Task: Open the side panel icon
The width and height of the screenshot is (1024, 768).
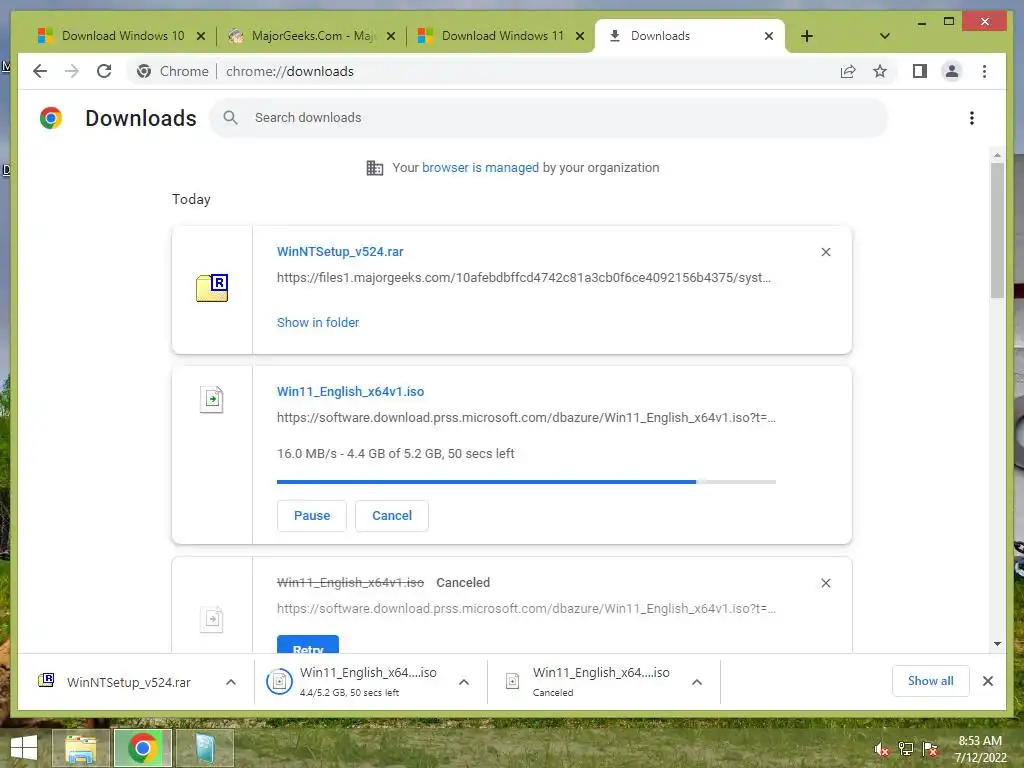Action: pos(920,71)
